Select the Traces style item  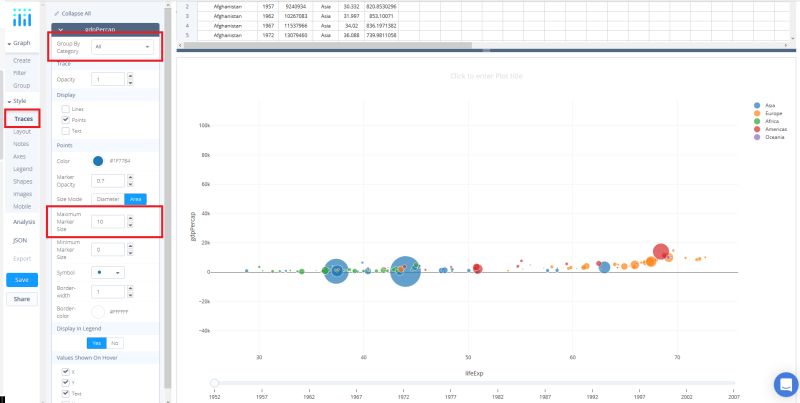click(x=23, y=119)
